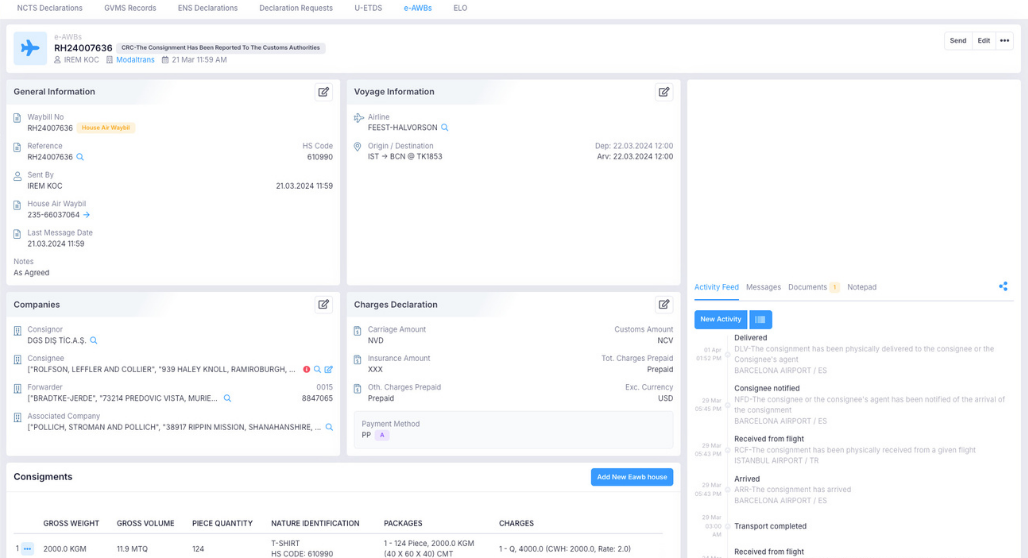Click the Origin / Destination pin icon
The image size is (1028, 558).
[357, 147]
